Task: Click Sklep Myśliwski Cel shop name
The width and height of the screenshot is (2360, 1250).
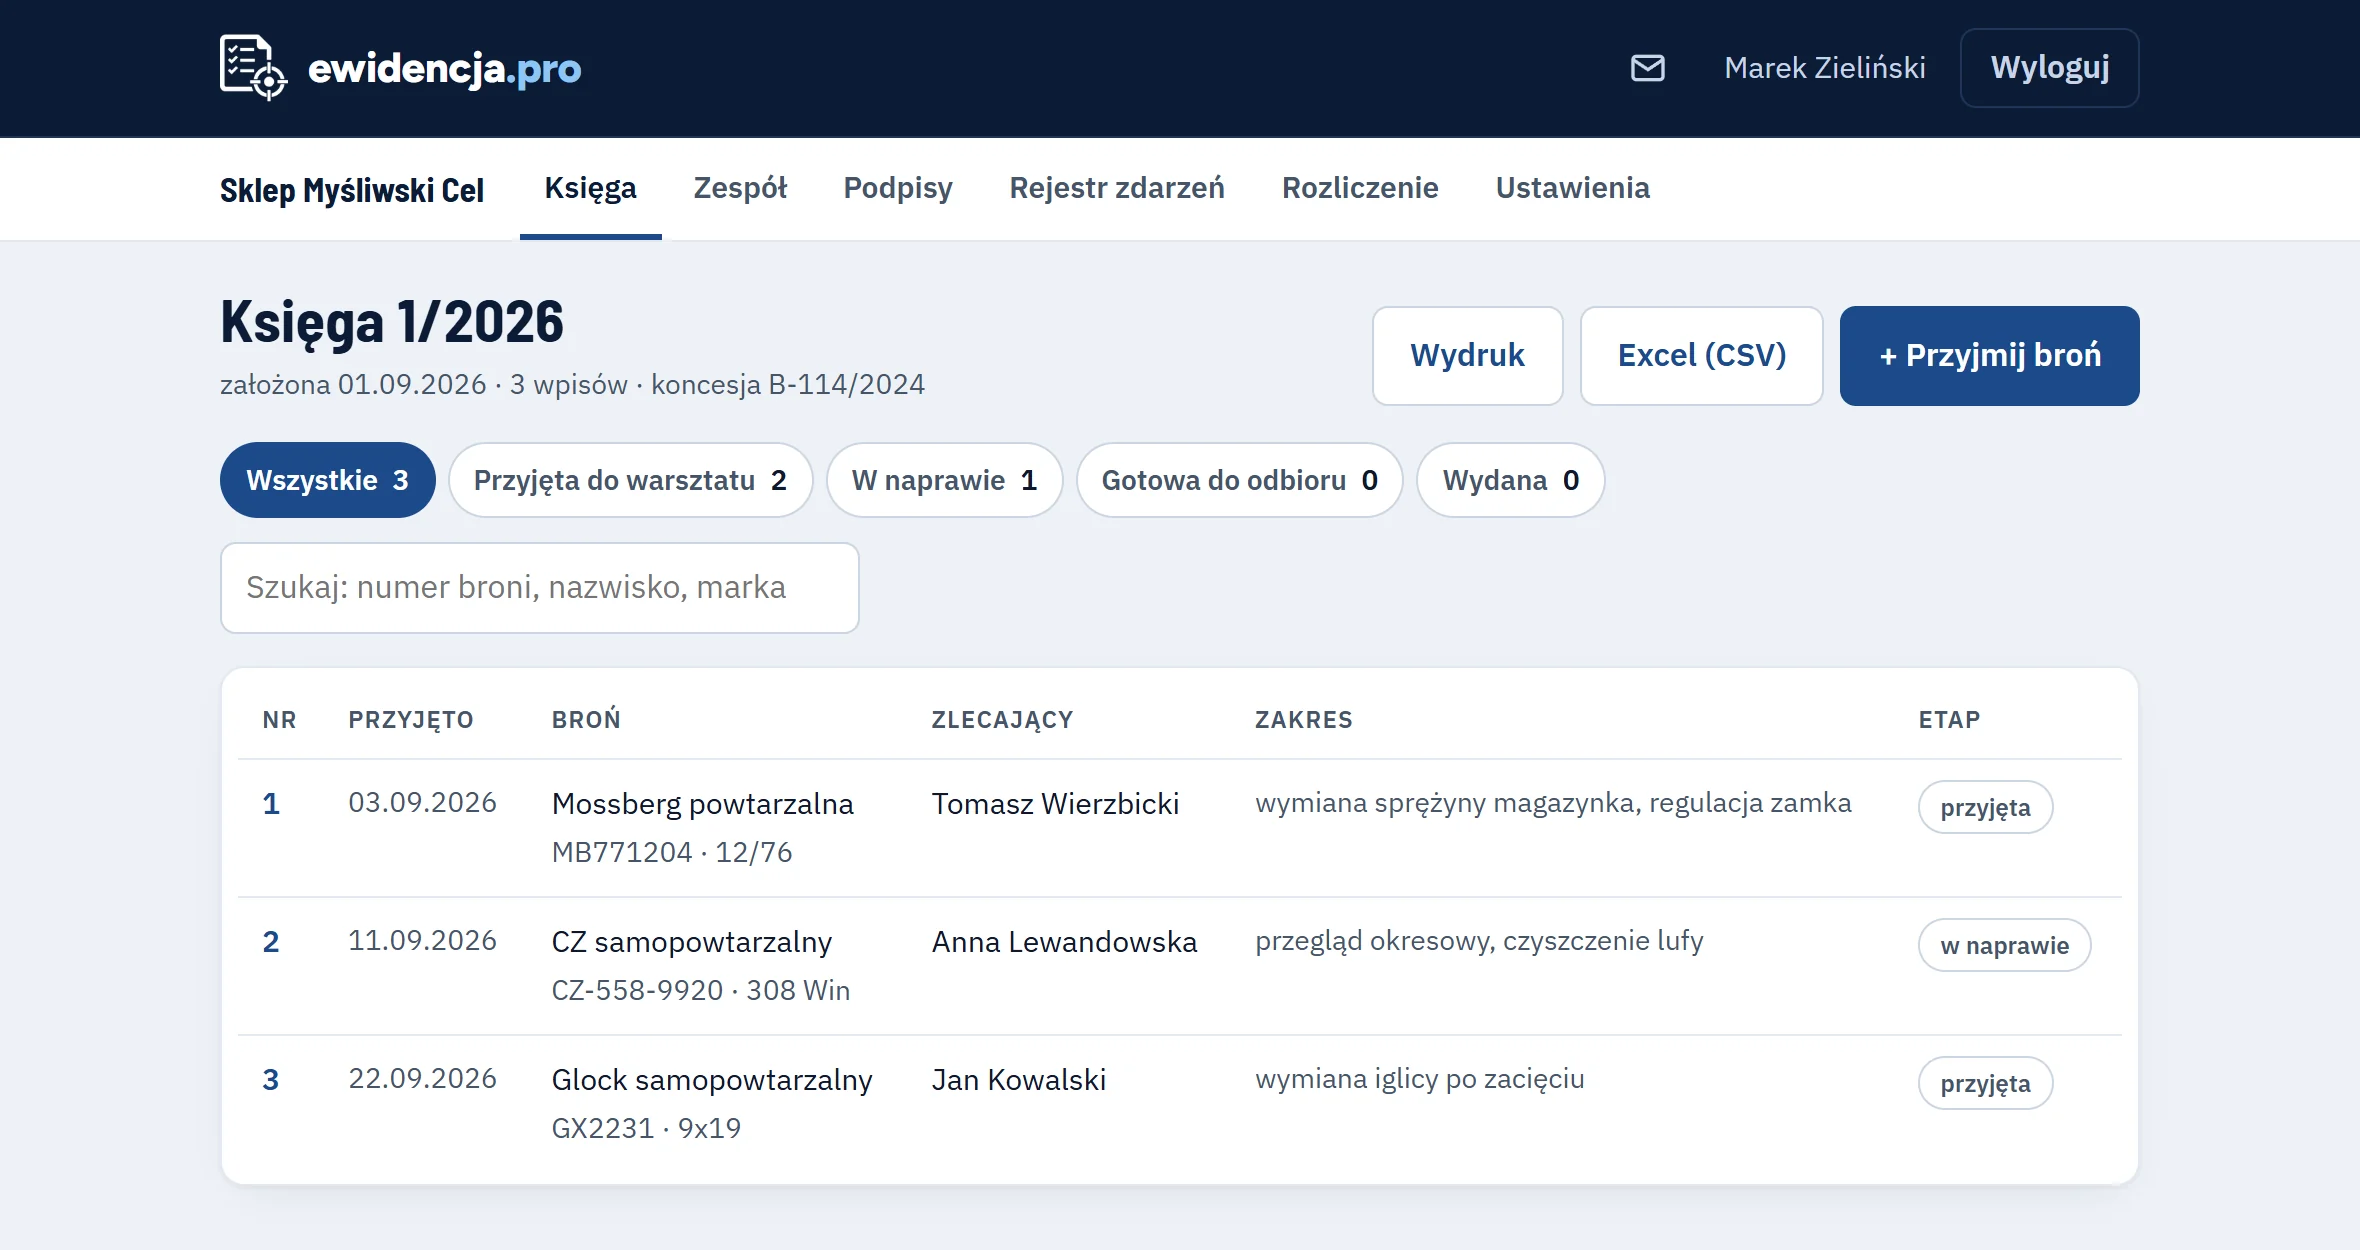Action: (352, 190)
